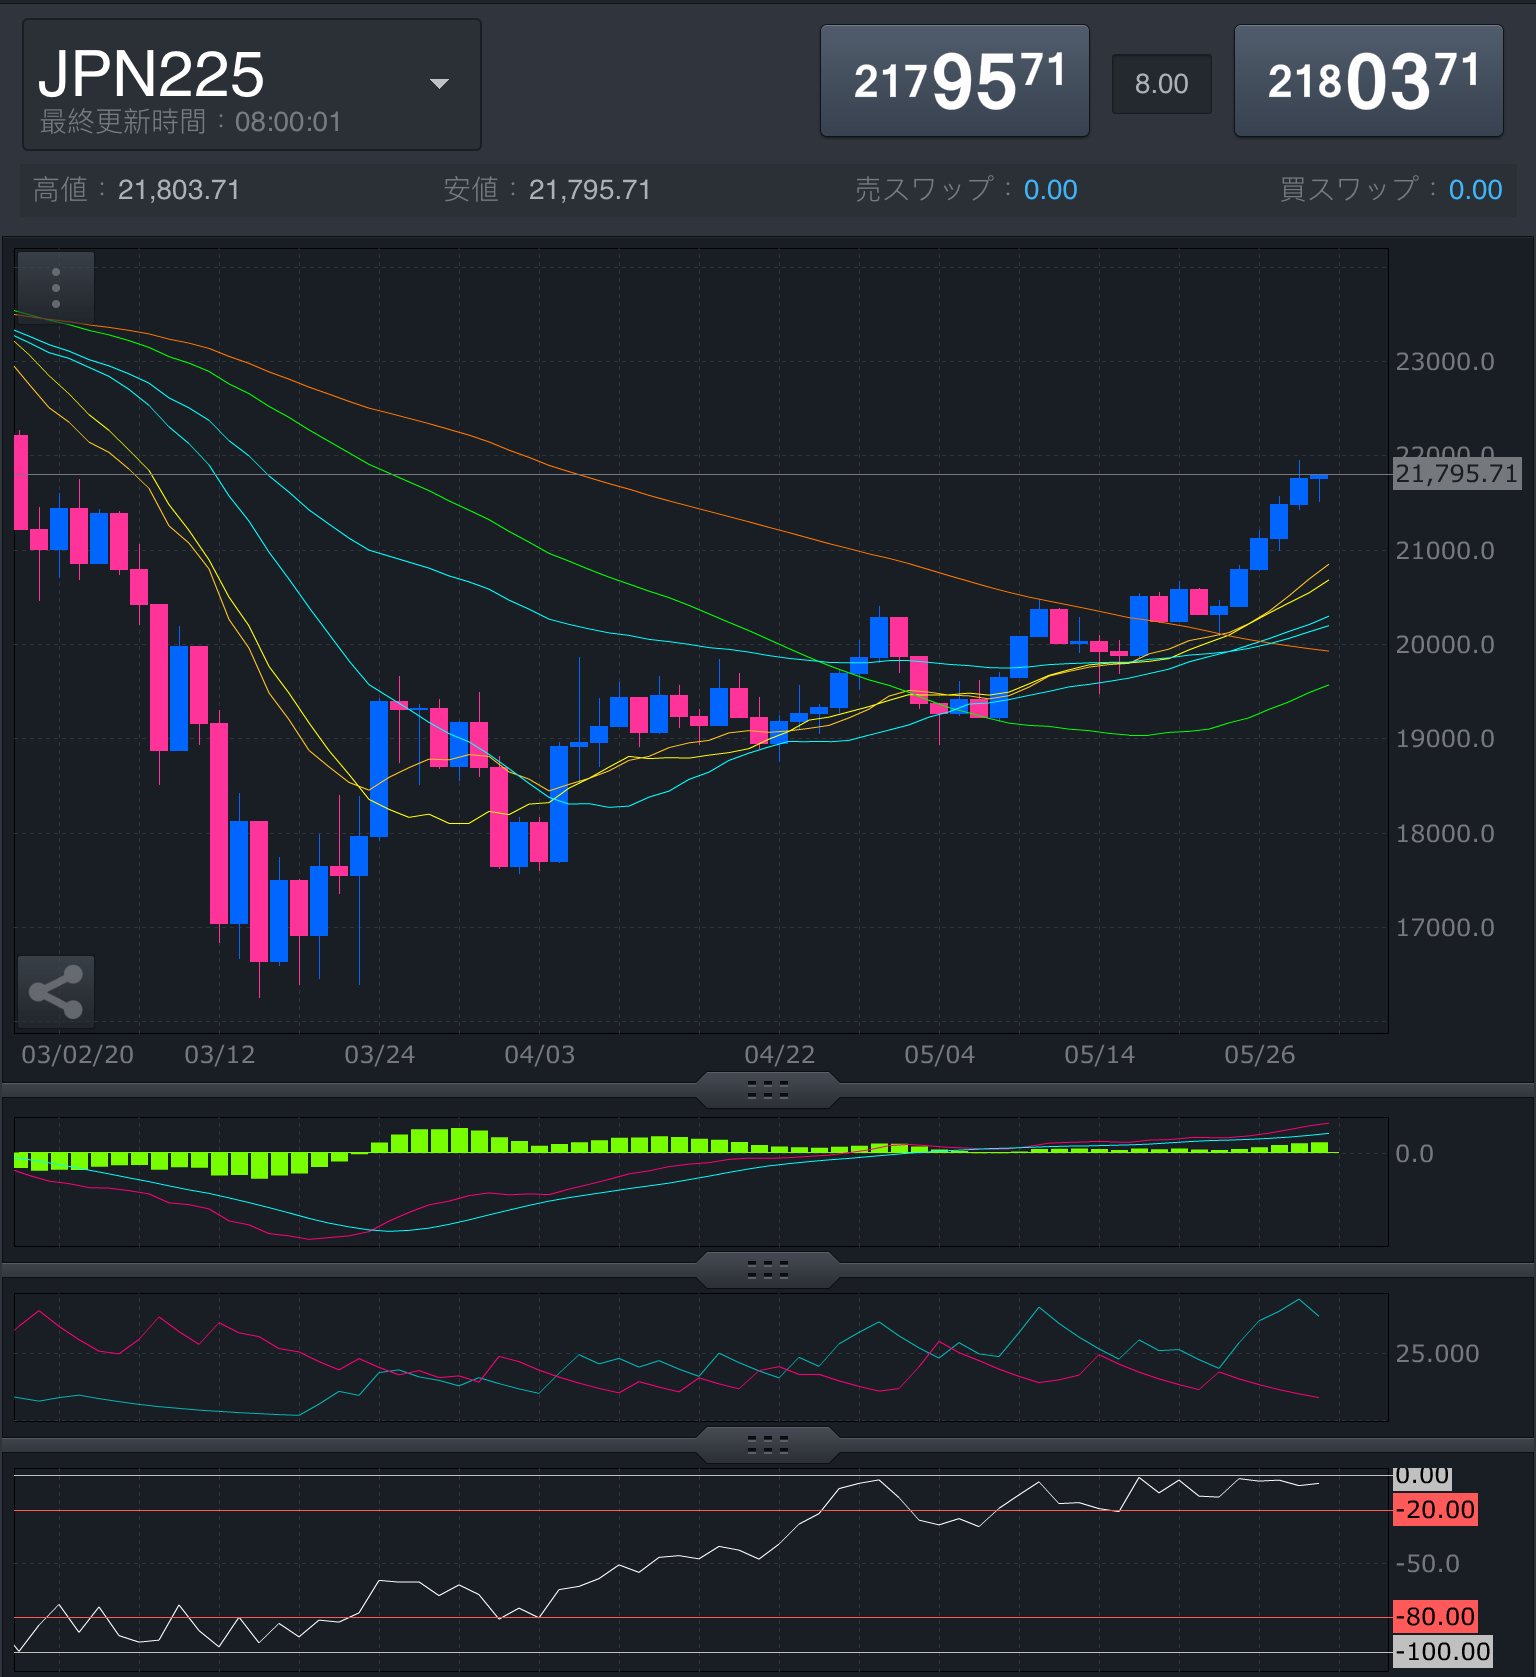Click the -80.00 oversold level label
1536x1677 pixels.
point(1435,1616)
